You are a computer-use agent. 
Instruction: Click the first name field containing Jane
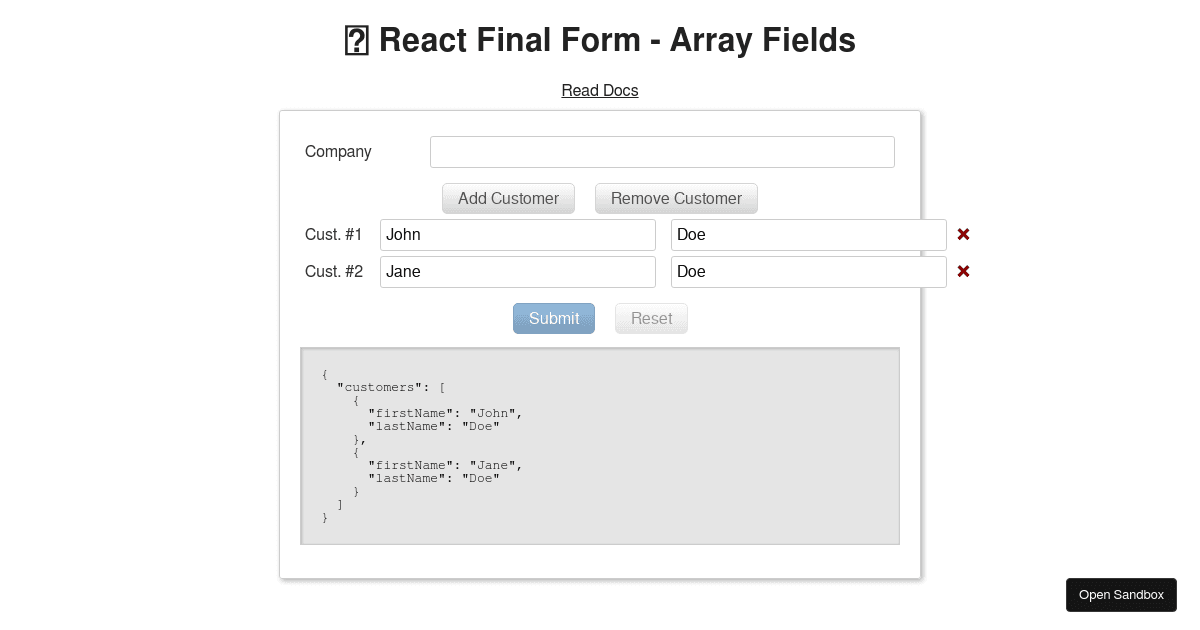click(517, 272)
